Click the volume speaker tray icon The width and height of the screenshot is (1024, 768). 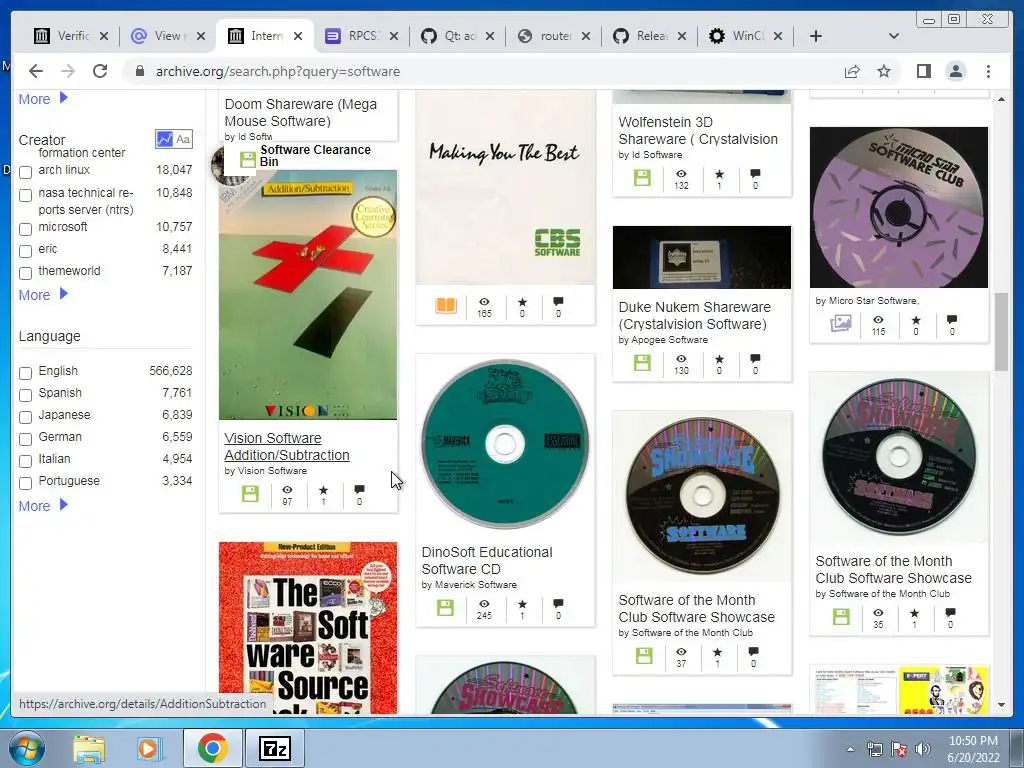(923, 749)
